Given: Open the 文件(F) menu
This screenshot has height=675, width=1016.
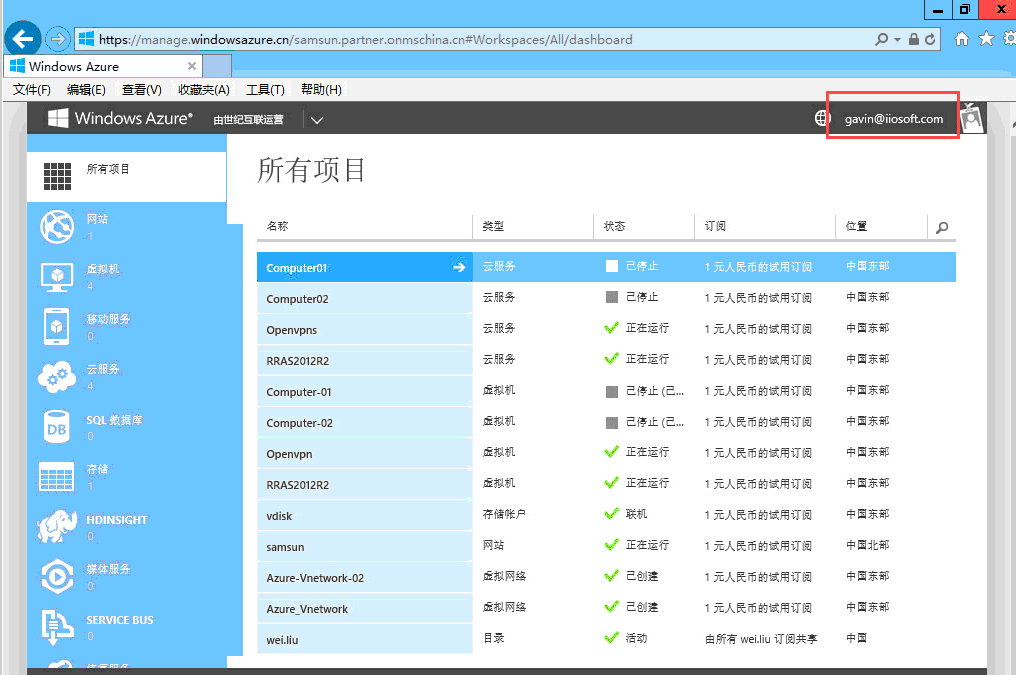Looking at the screenshot, I should (x=32, y=89).
